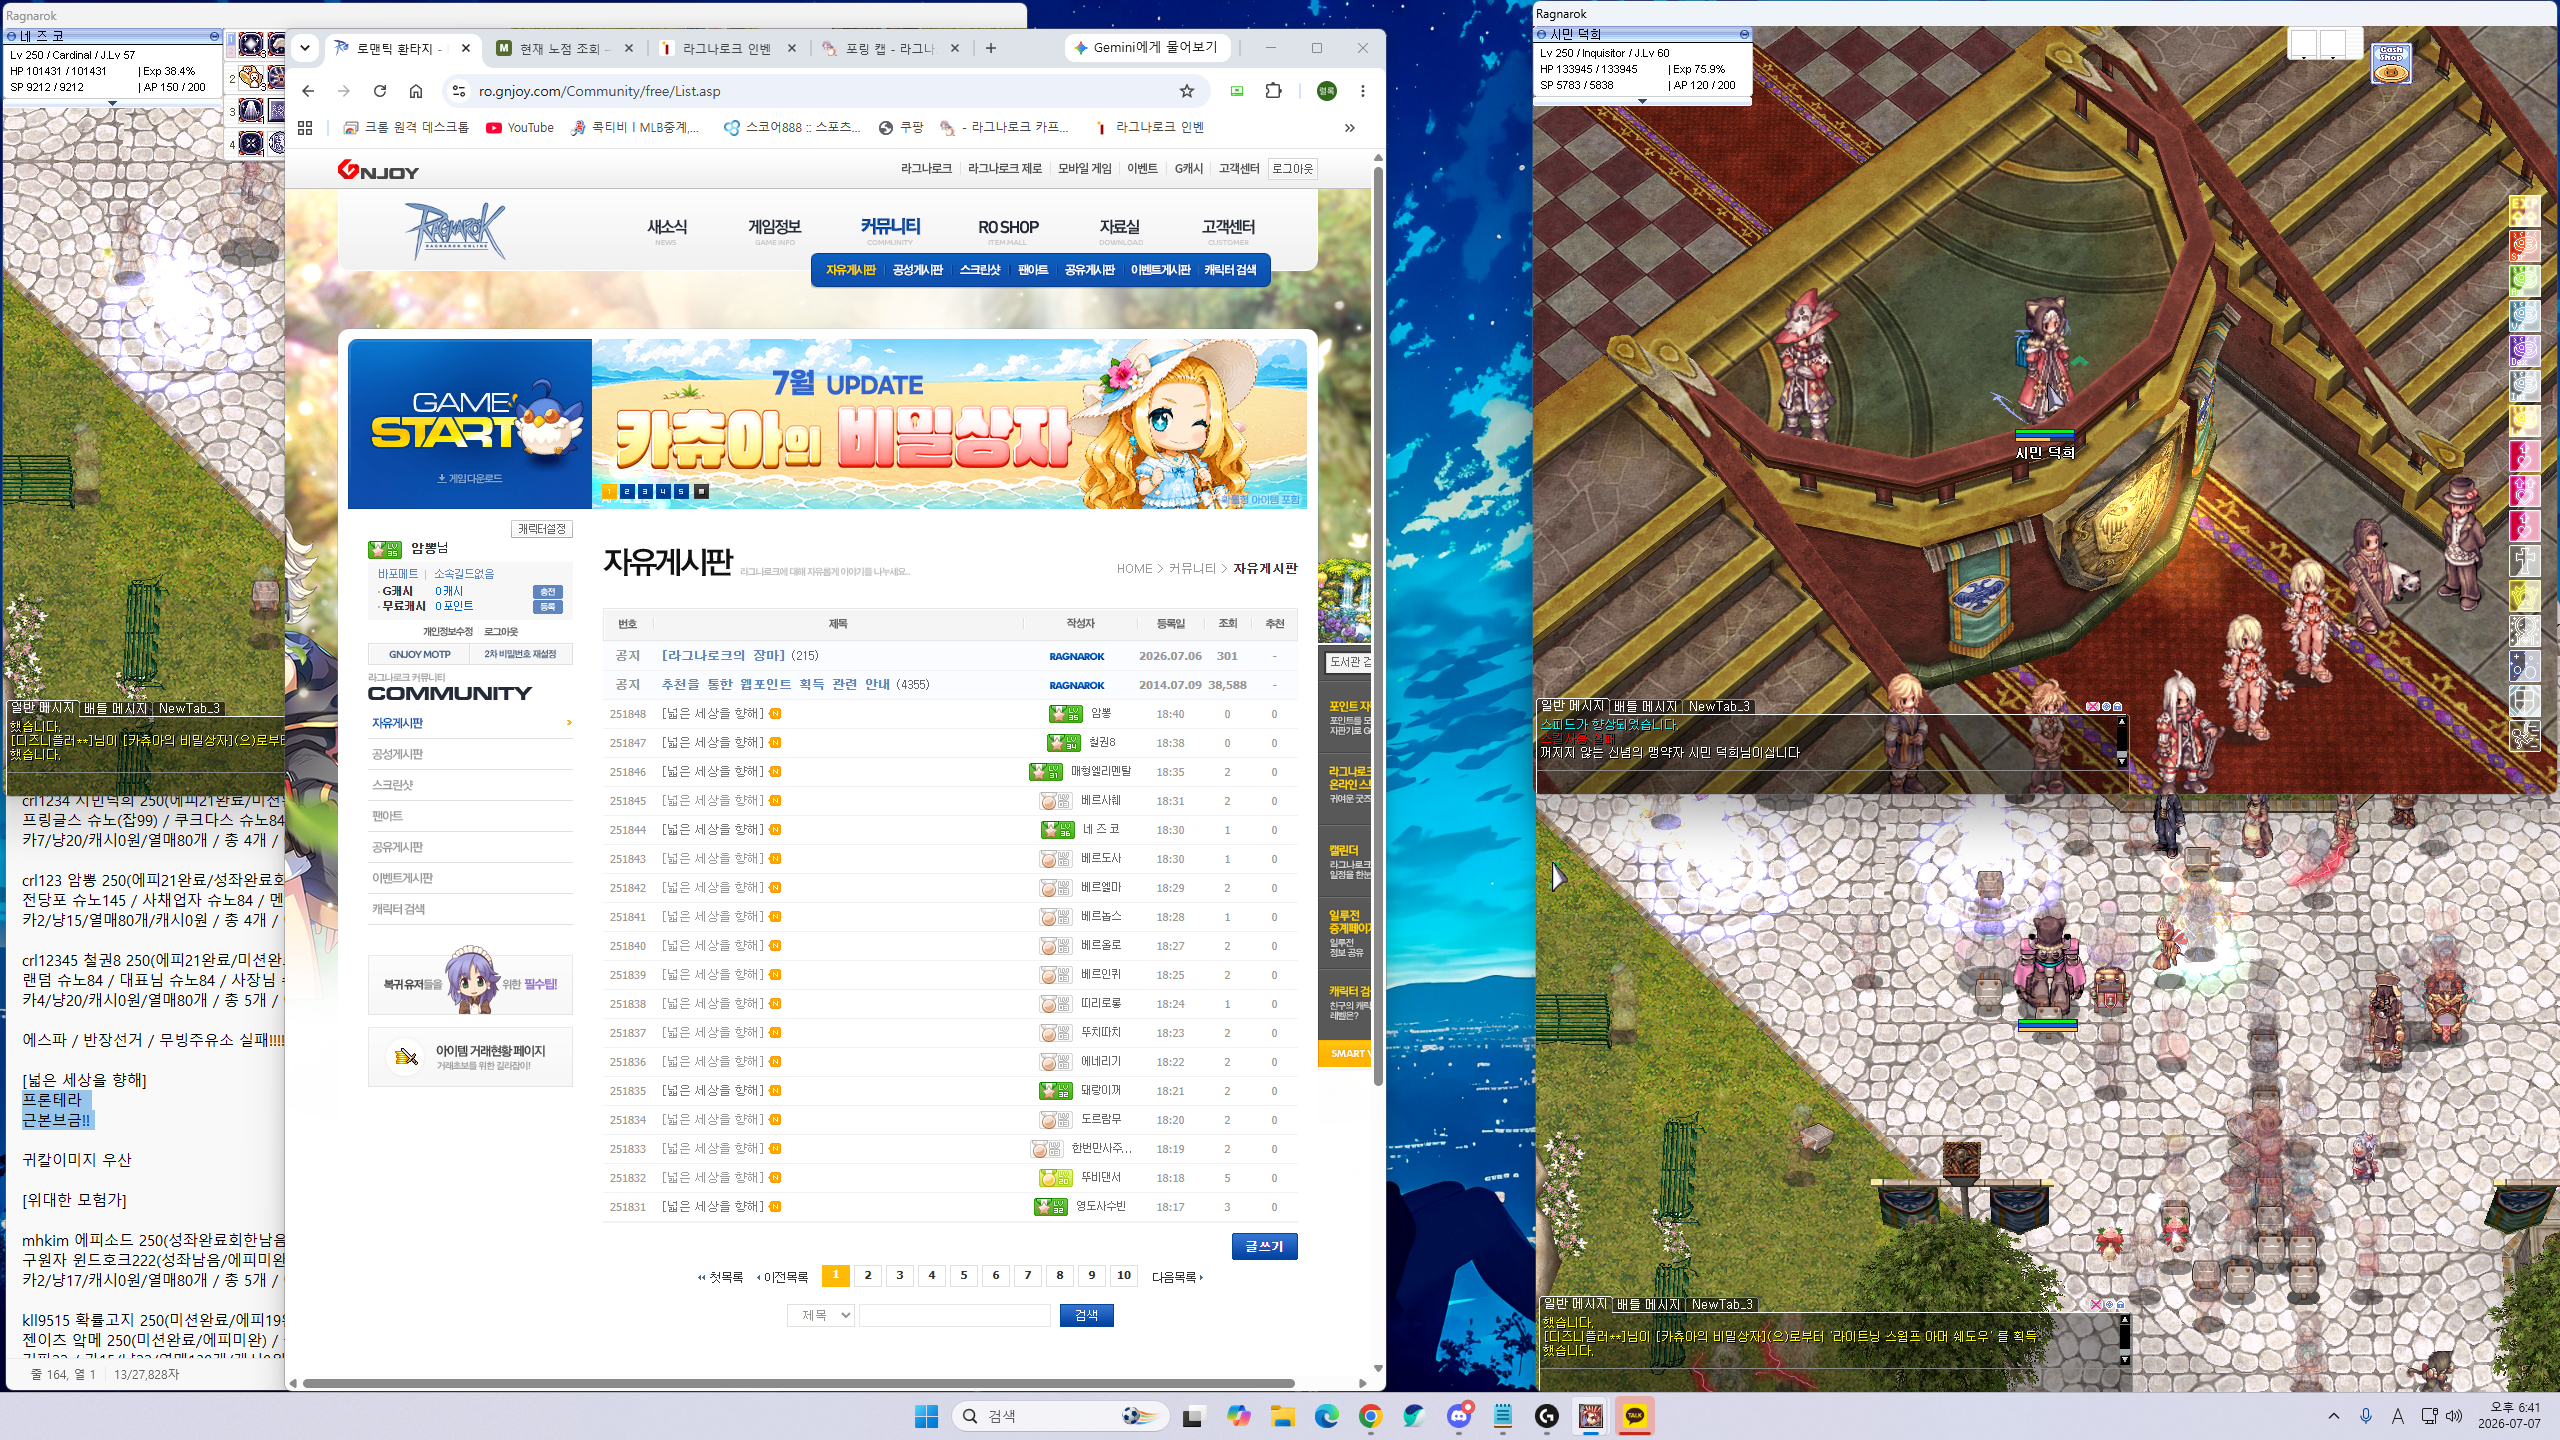Image resolution: width=2560 pixels, height=1440 pixels.
Task: Open KakaoTalk from the taskbar
Action: click(x=1634, y=1416)
